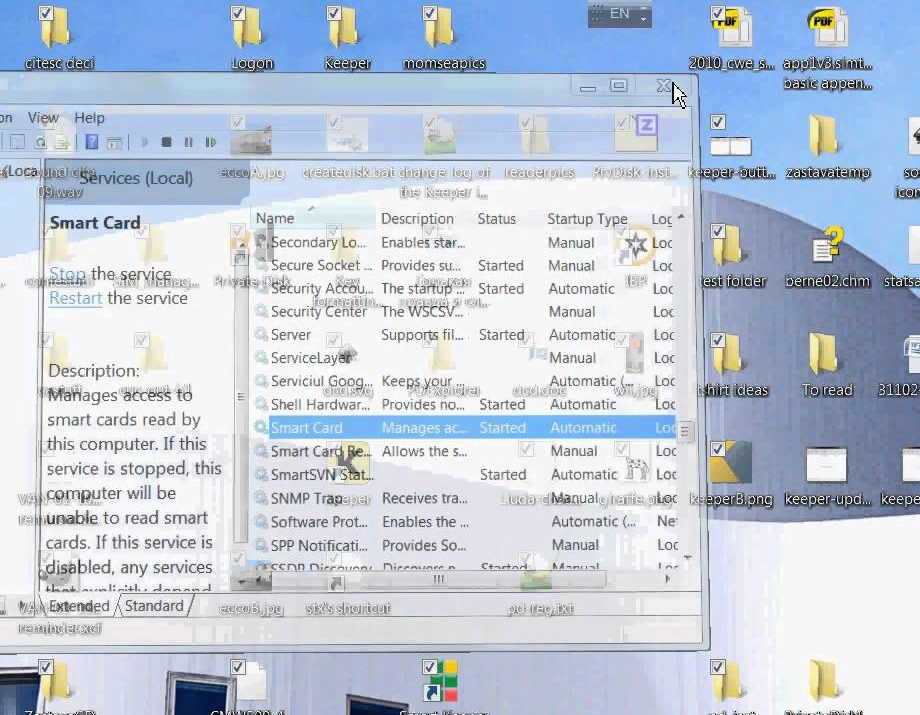Open the berne02.chm help file icon
Screen dimensions: 920x715
tap(827, 247)
